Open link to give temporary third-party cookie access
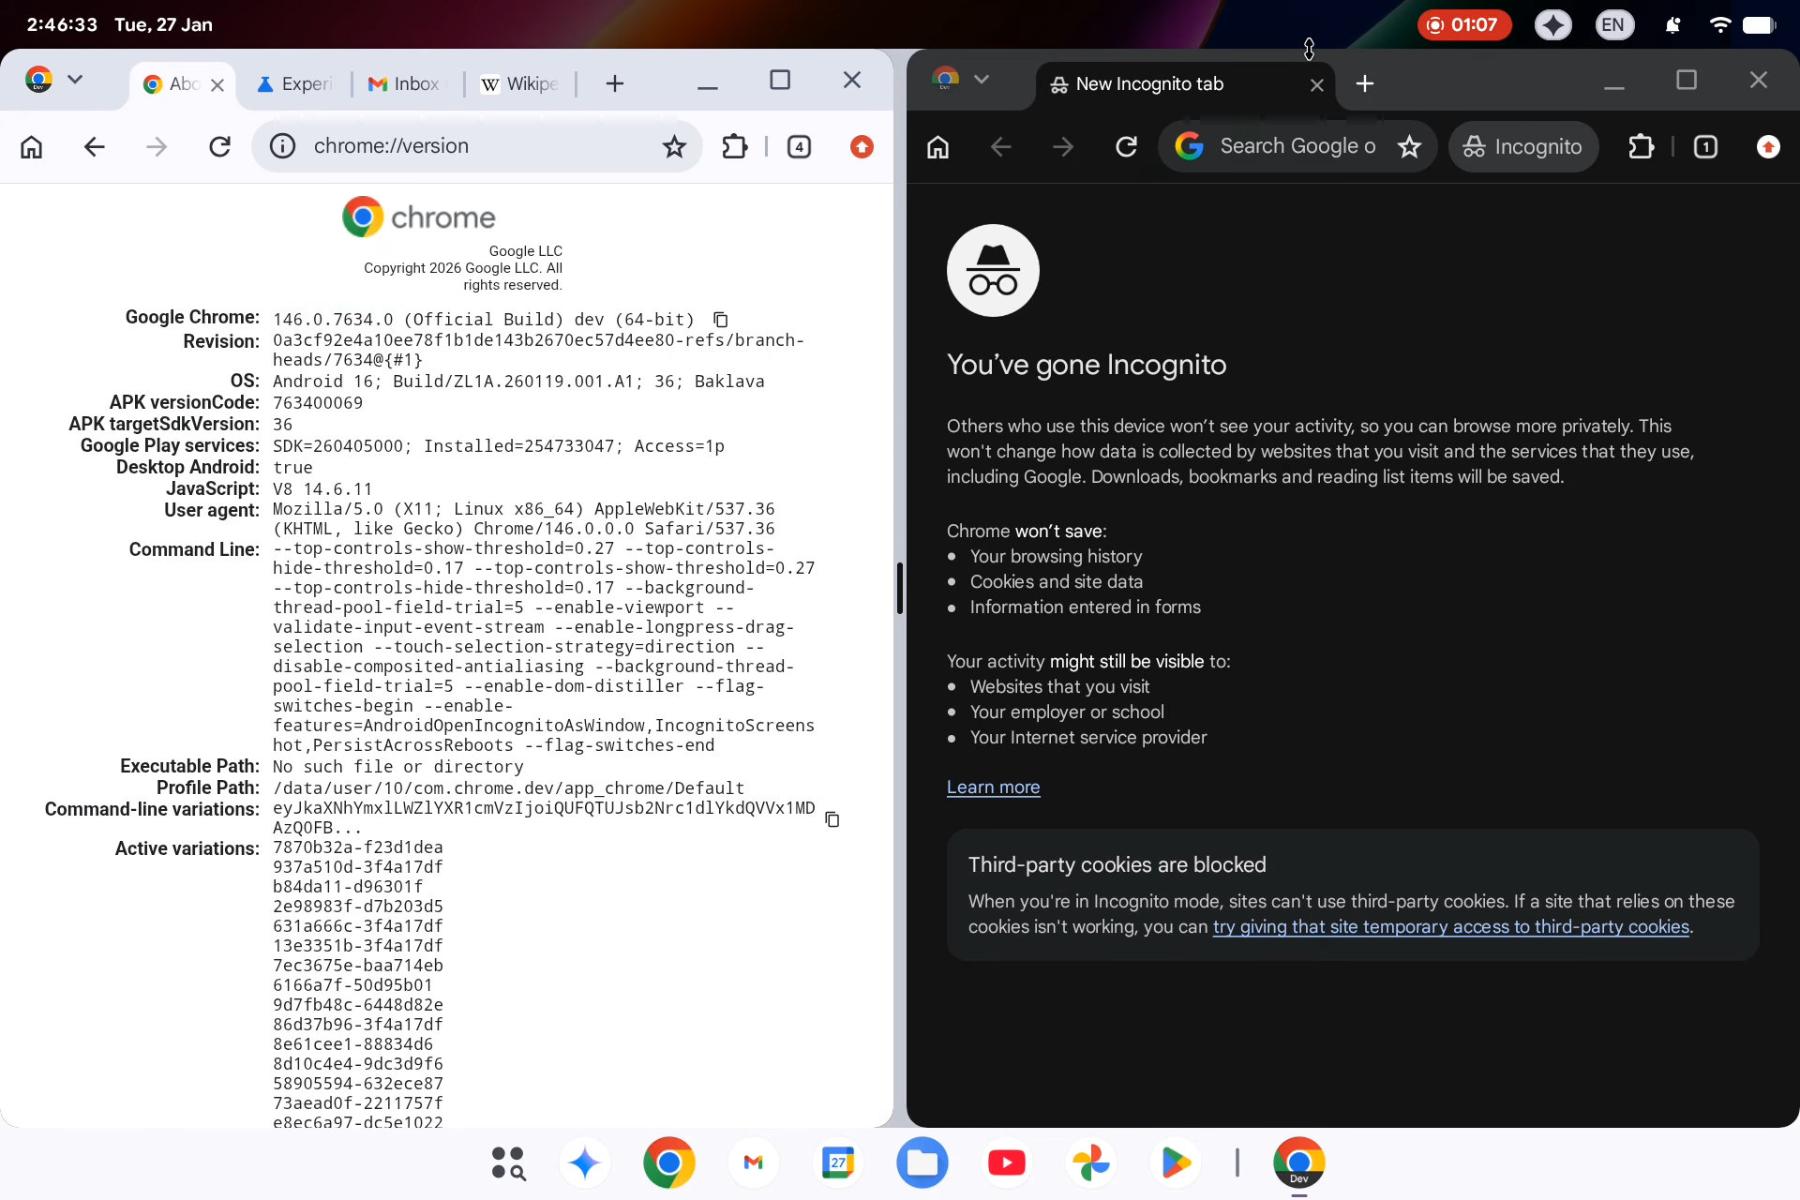This screenshot has width=1800, height=1200. coord(1451,927)
